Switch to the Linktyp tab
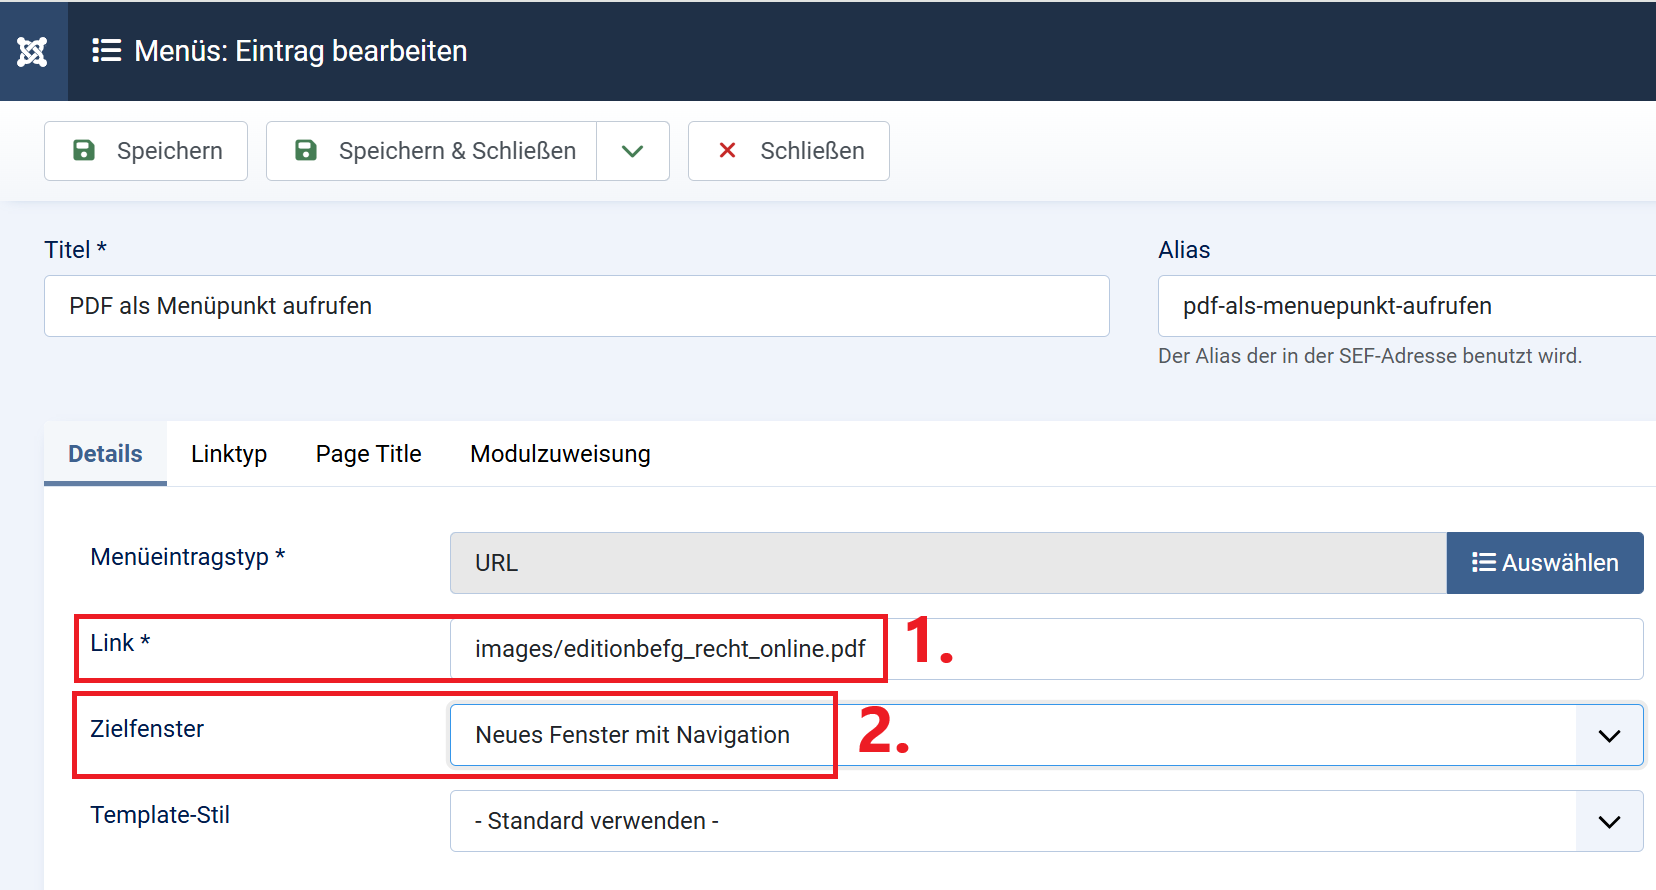 pyautogui.click(x=229, y=454)
